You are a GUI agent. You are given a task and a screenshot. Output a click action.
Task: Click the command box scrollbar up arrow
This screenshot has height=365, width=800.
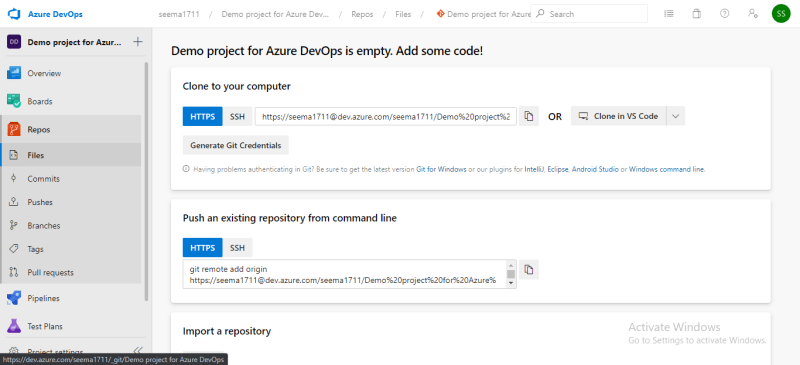point(511,264)
